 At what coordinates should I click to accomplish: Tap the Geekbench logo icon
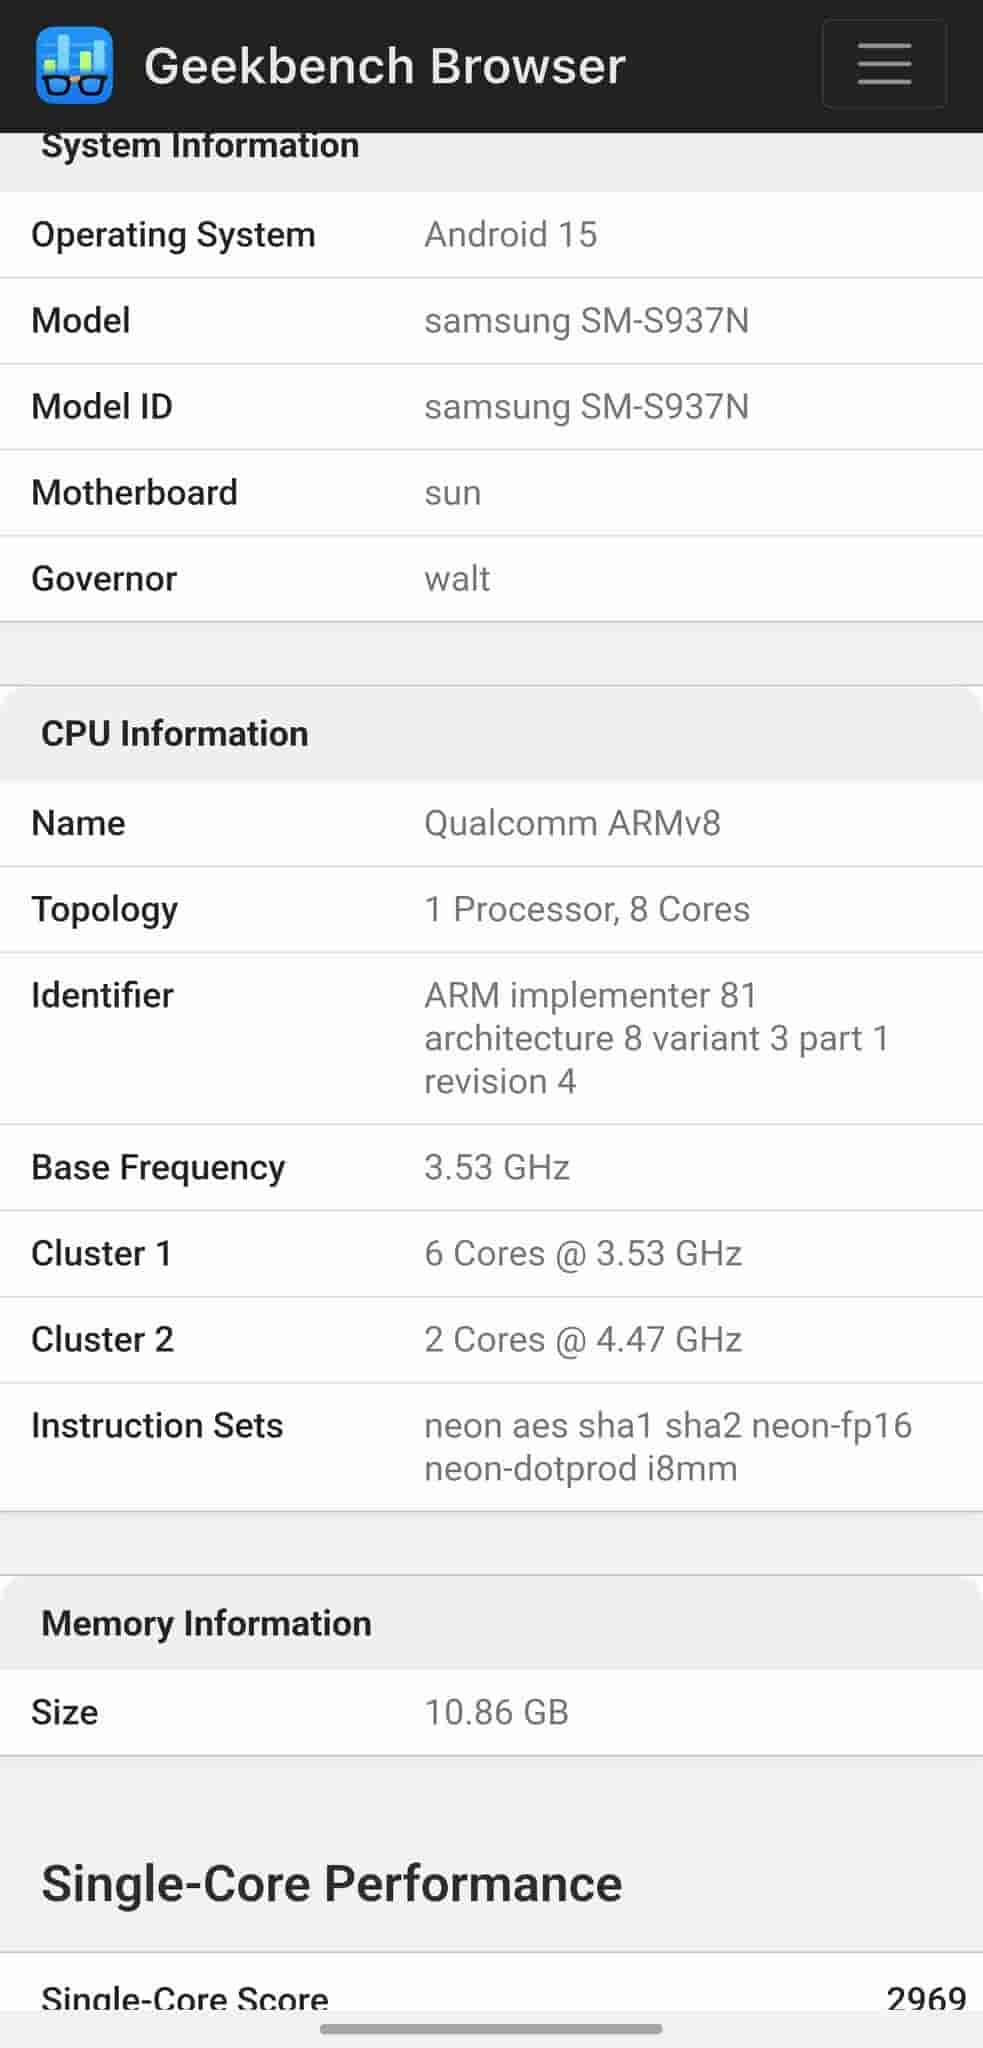[74, 65]
